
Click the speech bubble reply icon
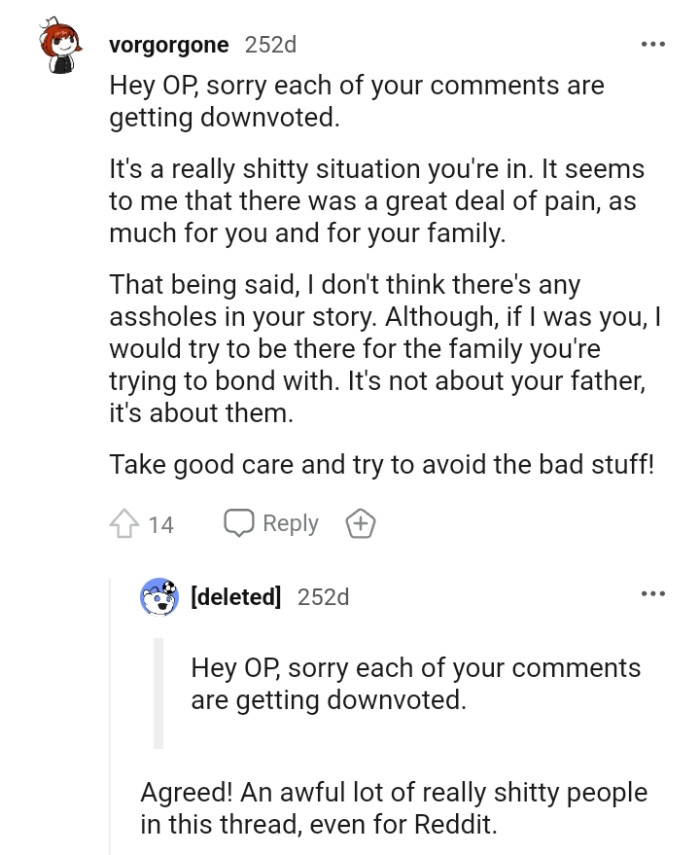(240, 523)
